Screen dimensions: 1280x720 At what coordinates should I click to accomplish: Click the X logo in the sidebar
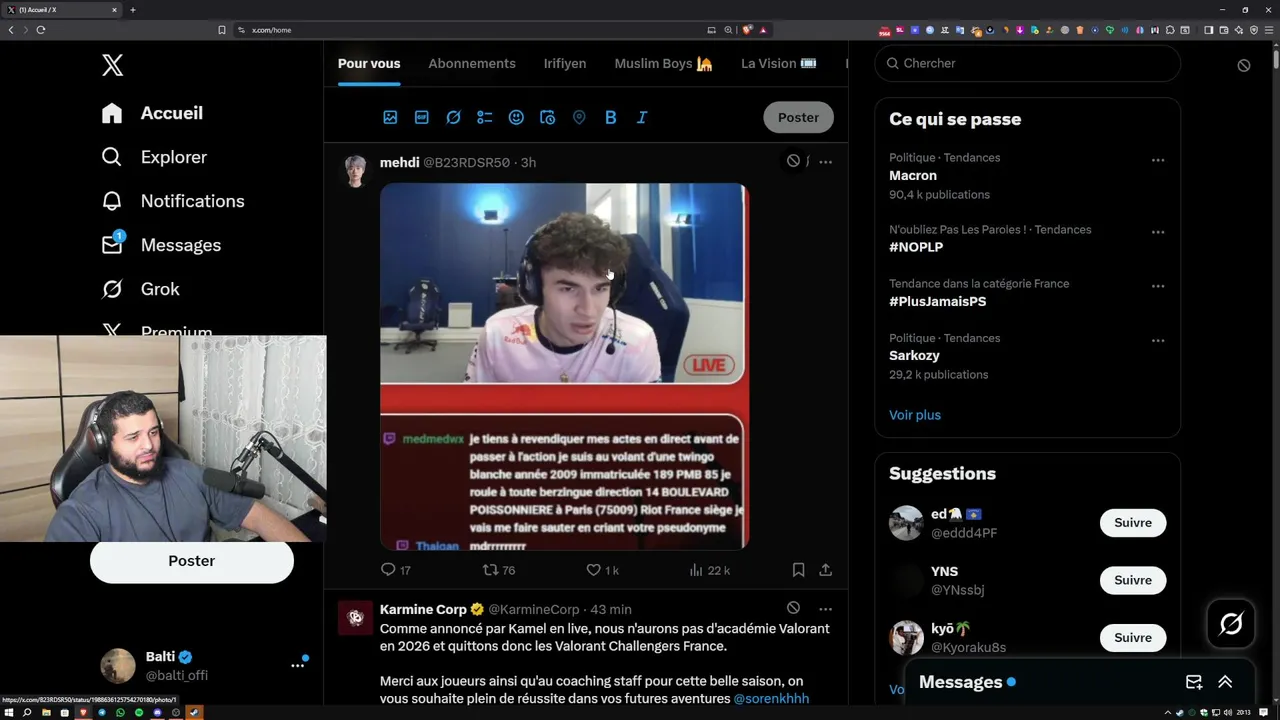[x=112, y=66]
